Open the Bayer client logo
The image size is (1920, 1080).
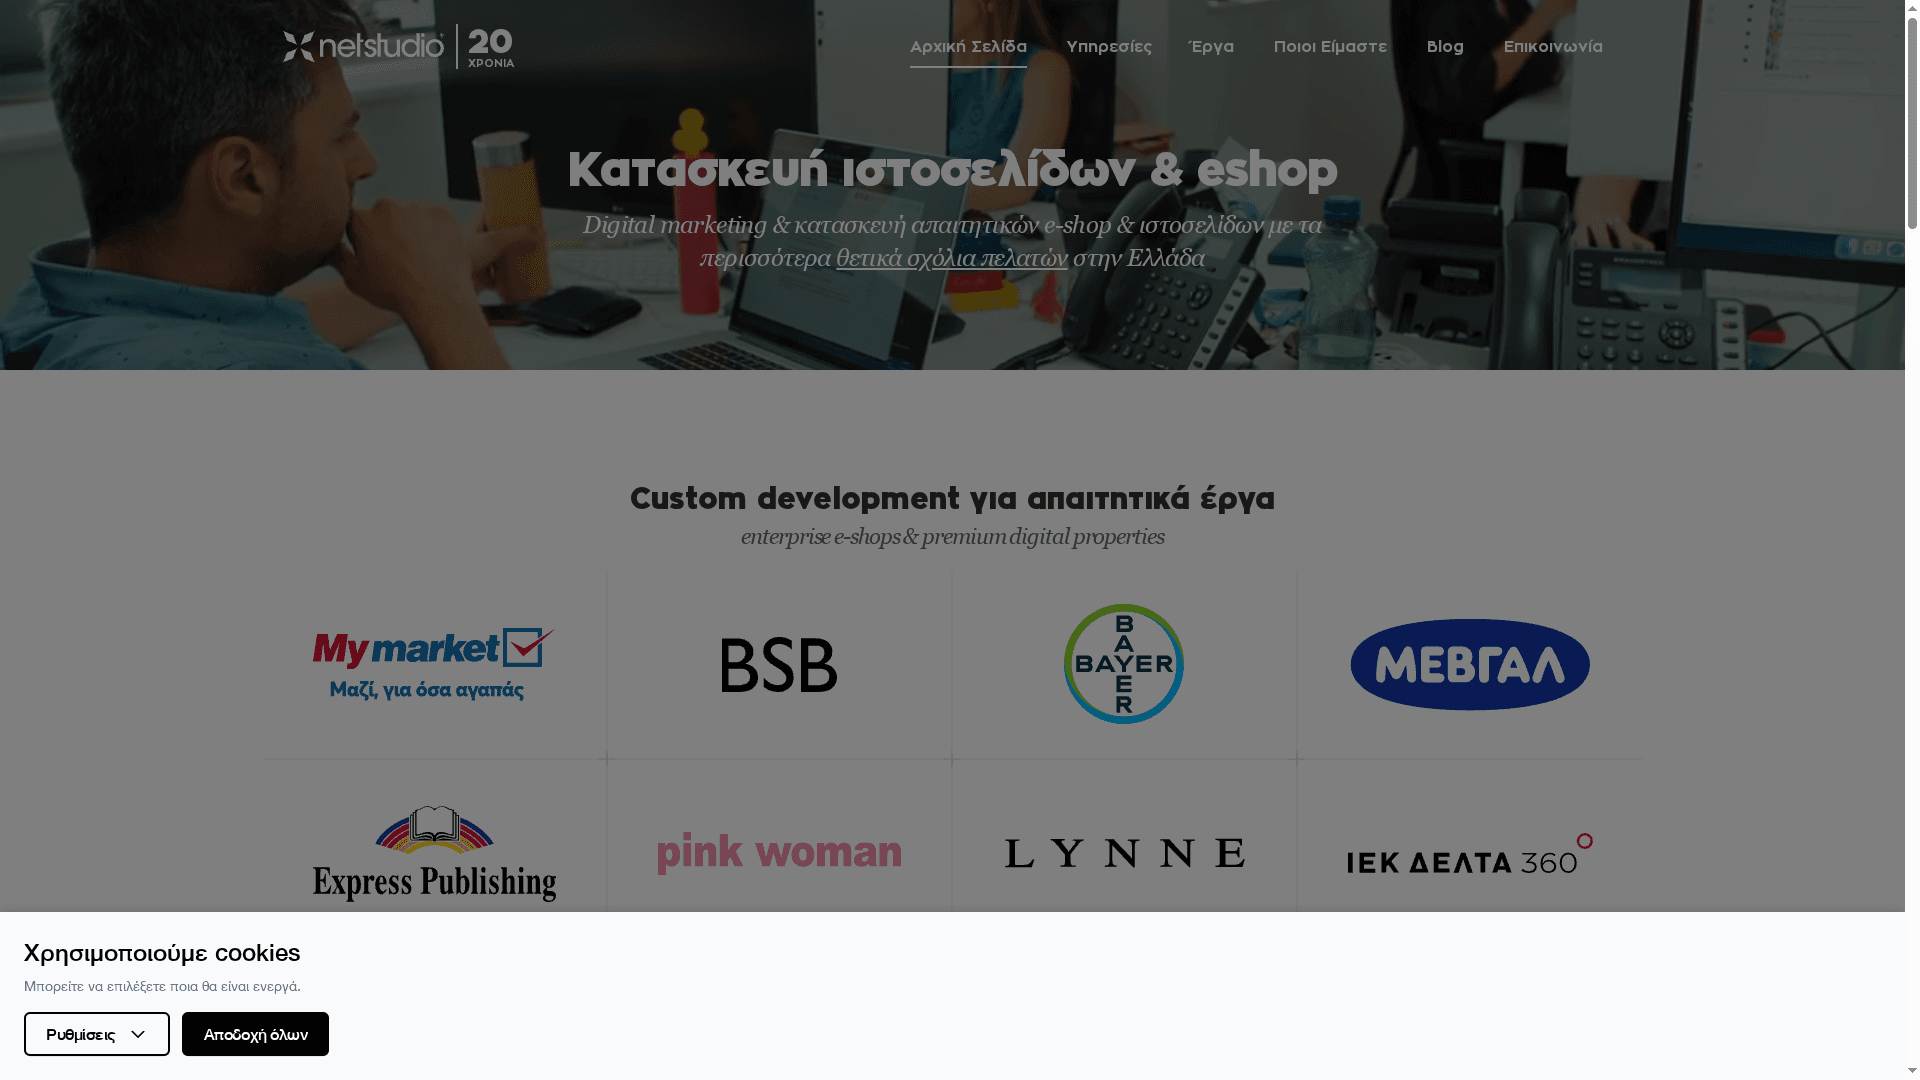[1124, 663]
